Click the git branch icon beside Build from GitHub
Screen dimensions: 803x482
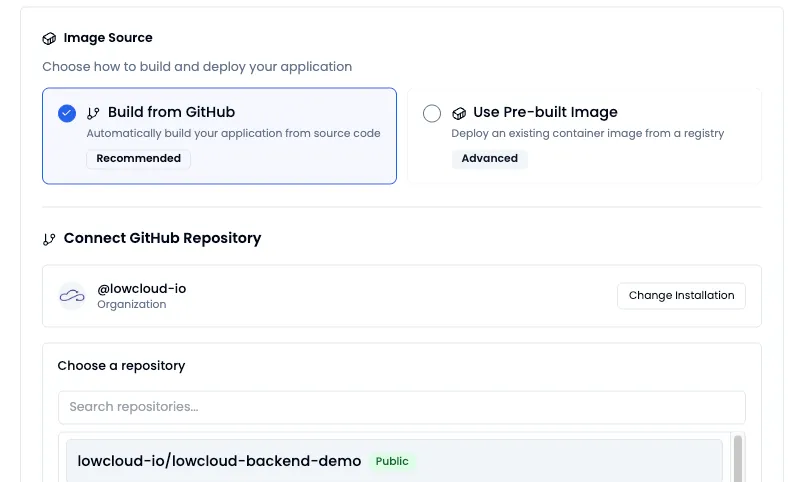93,113
